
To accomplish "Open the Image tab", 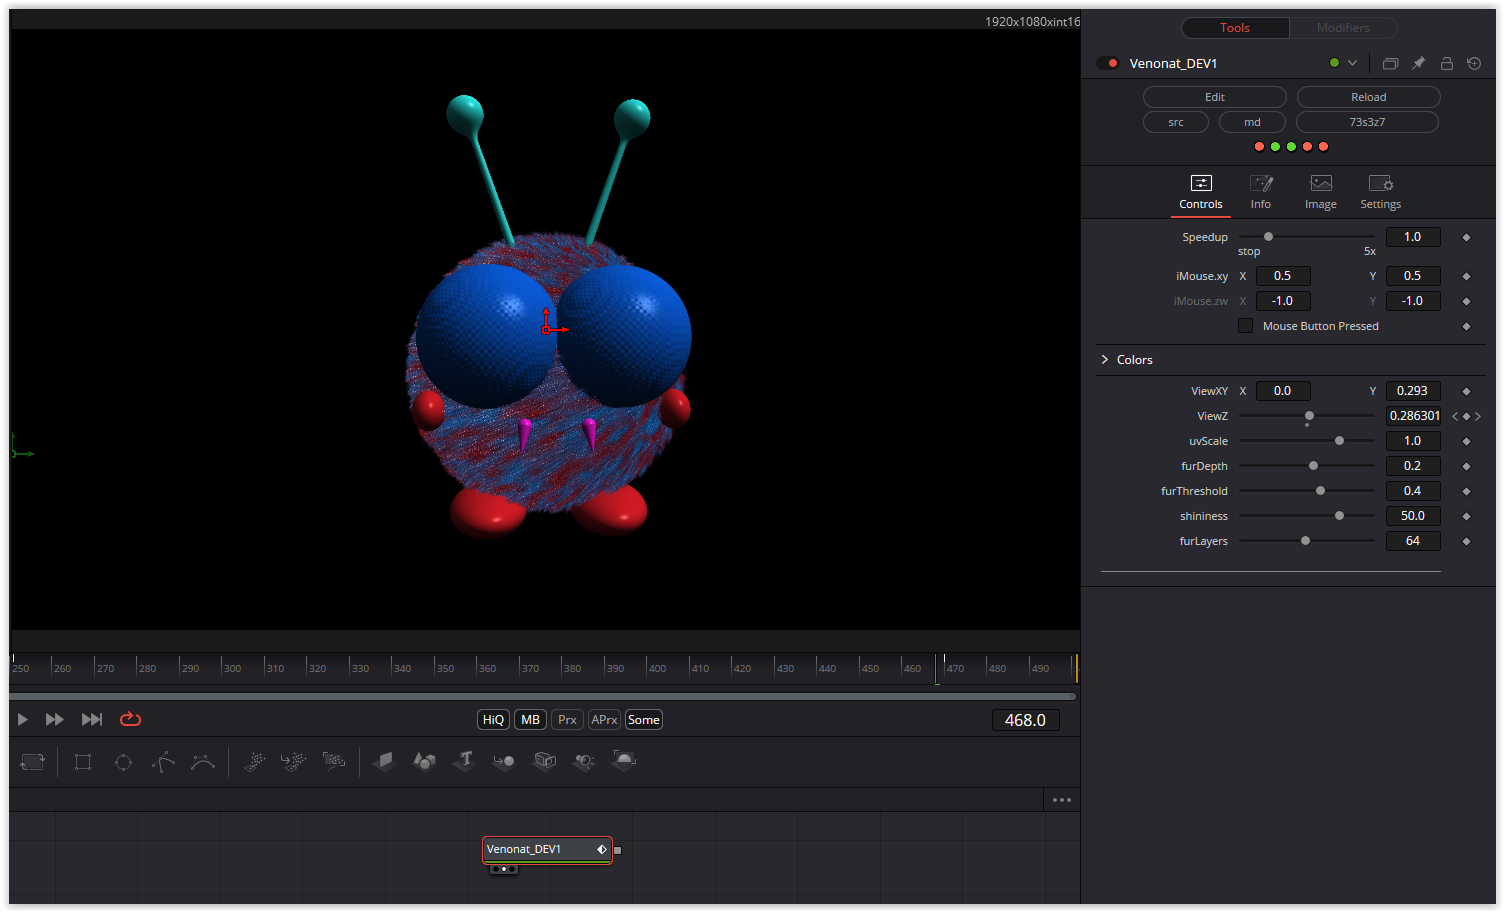I will [1321, 192].
